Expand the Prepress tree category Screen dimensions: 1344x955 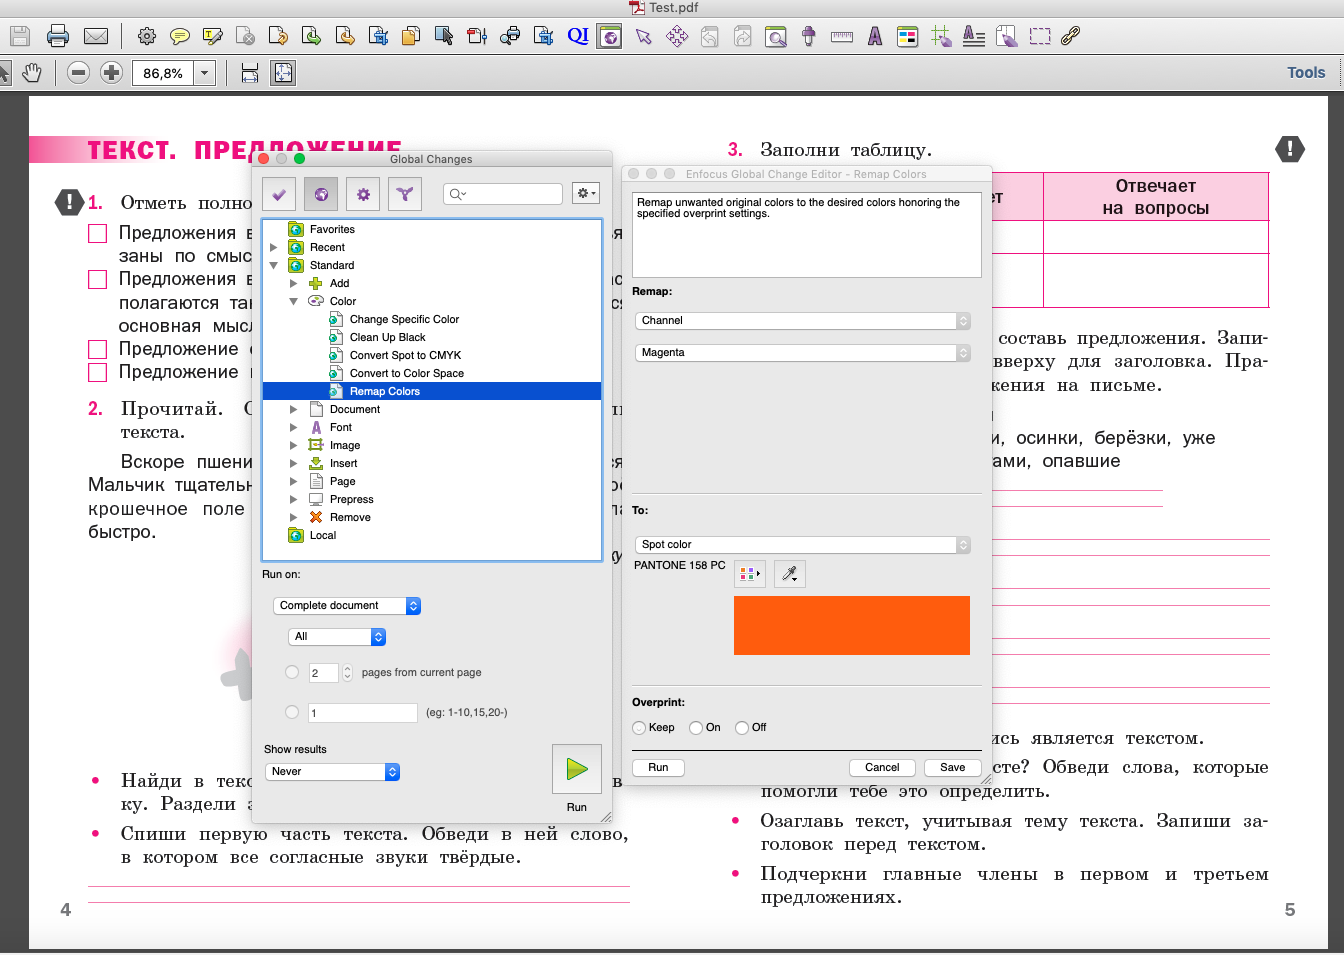pos(293,500)
